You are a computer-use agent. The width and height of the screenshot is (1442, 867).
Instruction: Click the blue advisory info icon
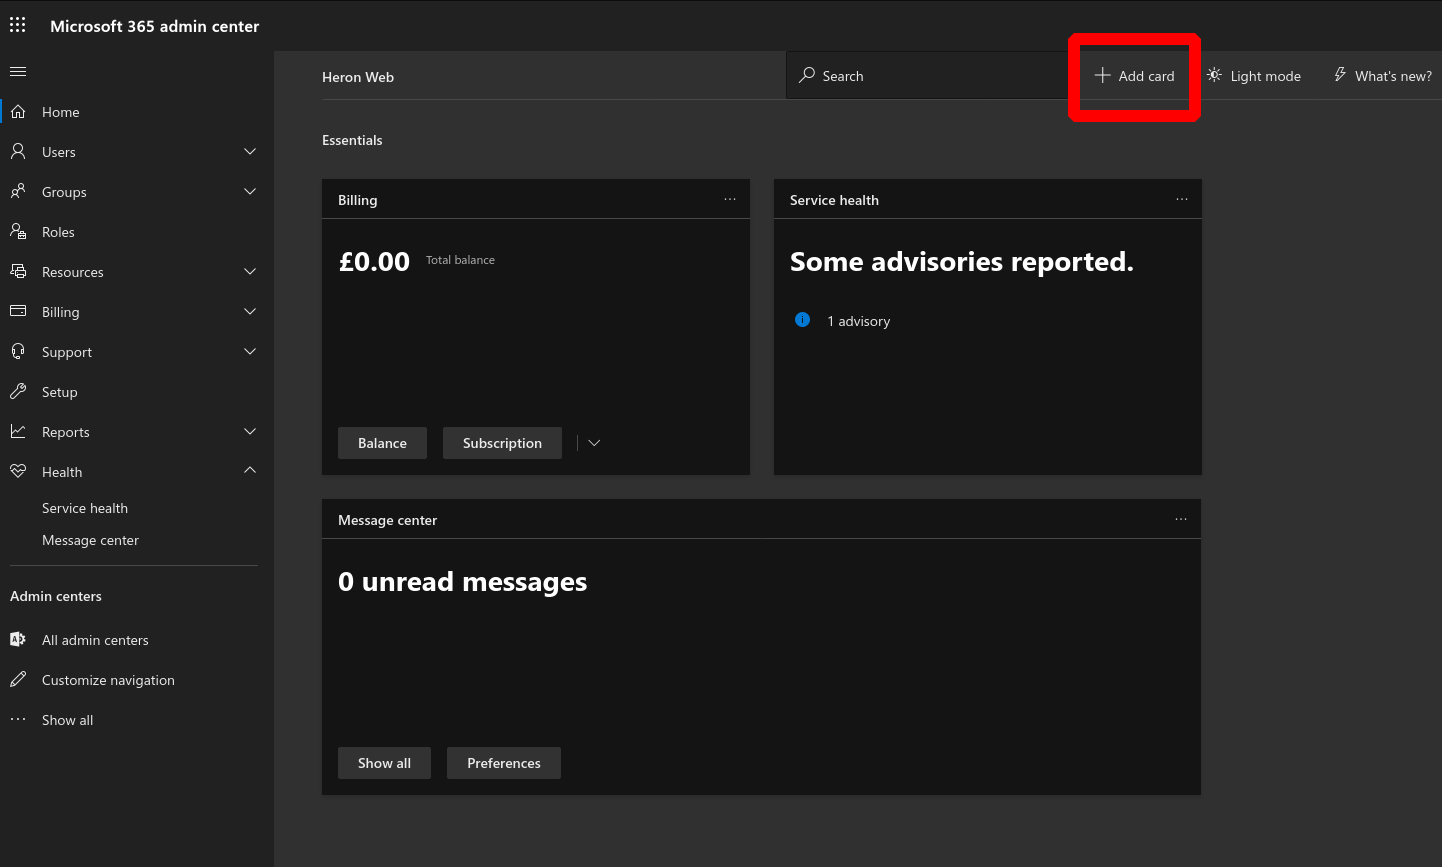[802, 320]
